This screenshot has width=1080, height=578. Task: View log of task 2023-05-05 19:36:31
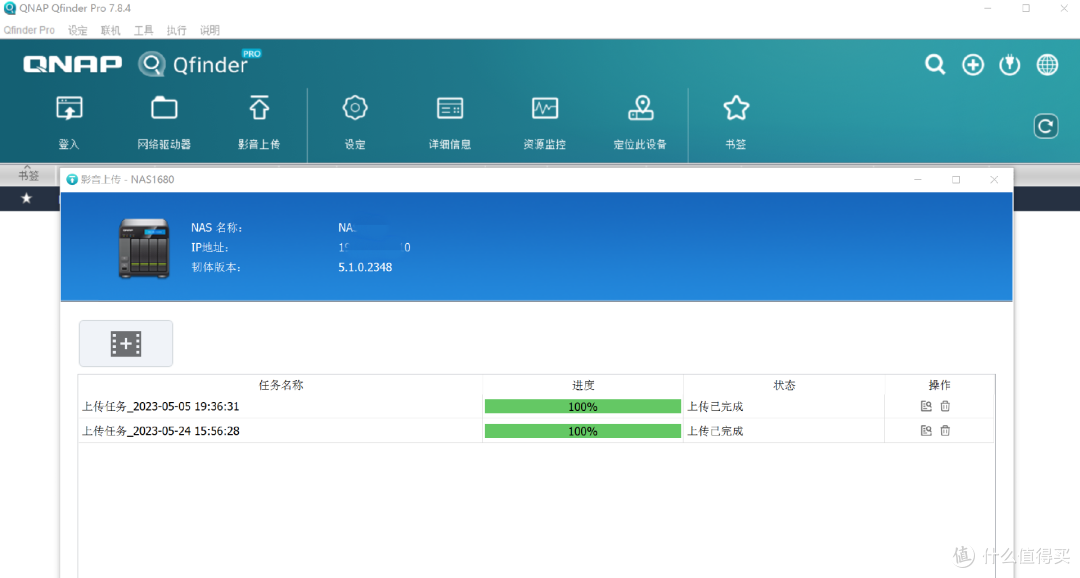pos(926,406)
